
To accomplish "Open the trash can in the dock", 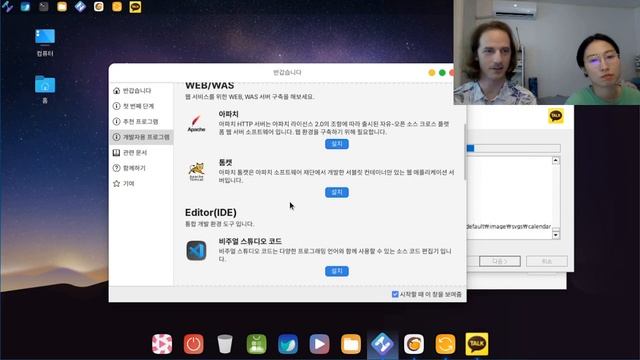I will pyautogui.click(x=225, y=344).
